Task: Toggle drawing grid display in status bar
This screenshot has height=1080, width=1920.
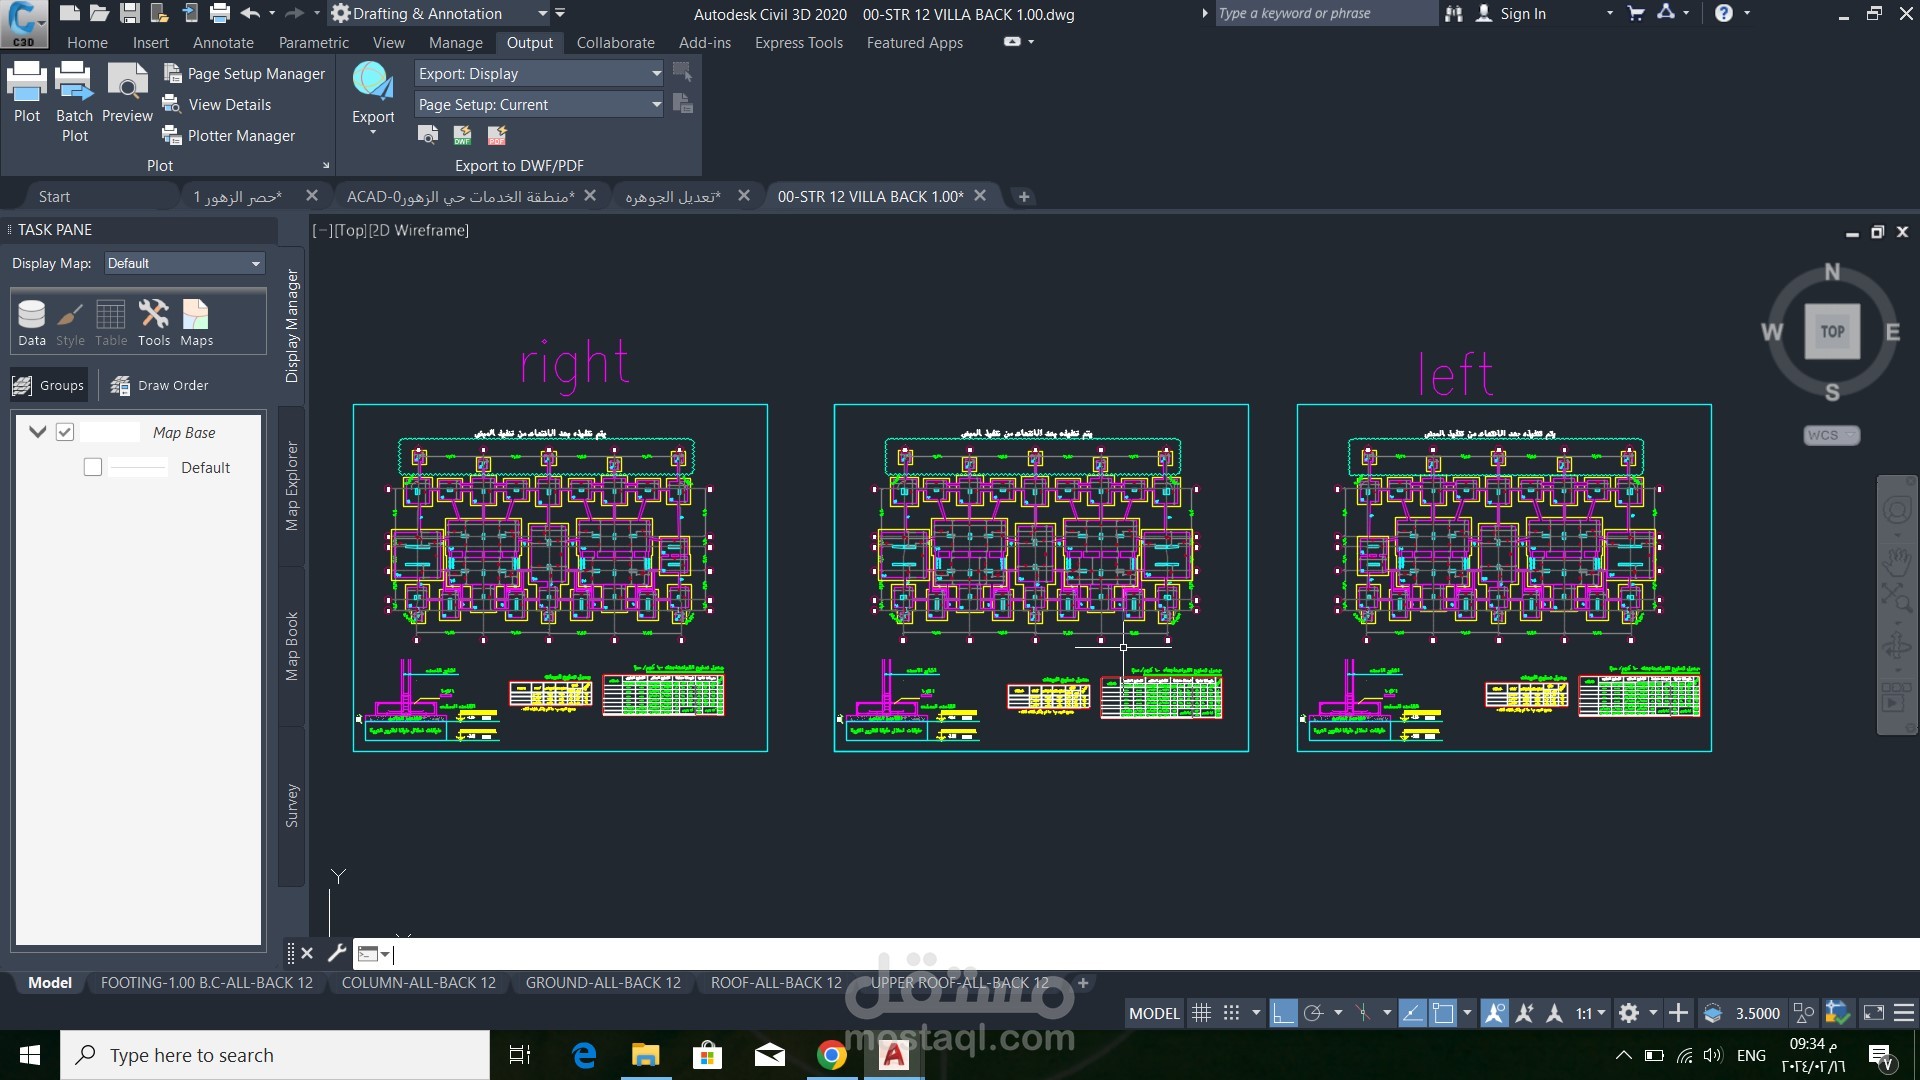Action: pos(1202,1013)
